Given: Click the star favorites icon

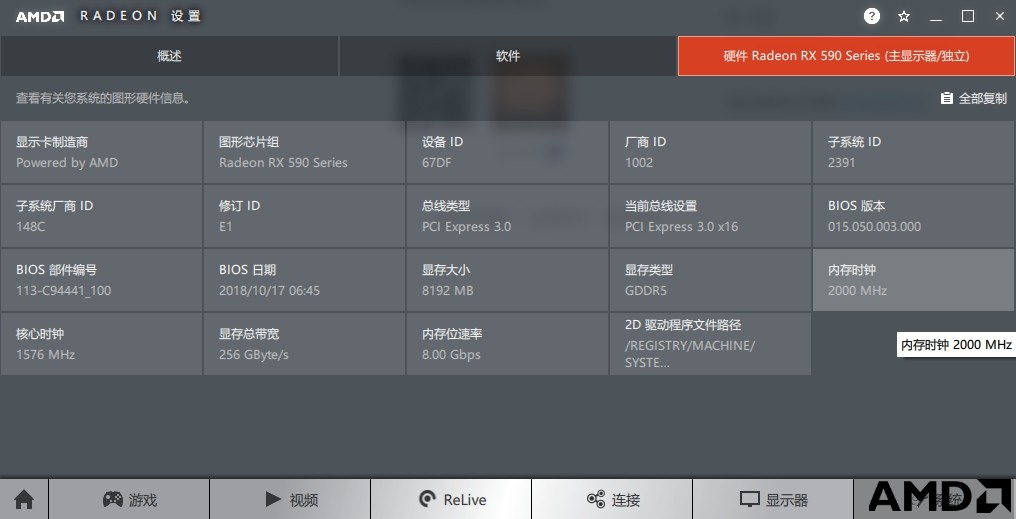Looking at the screenshot, I should 904,17.
